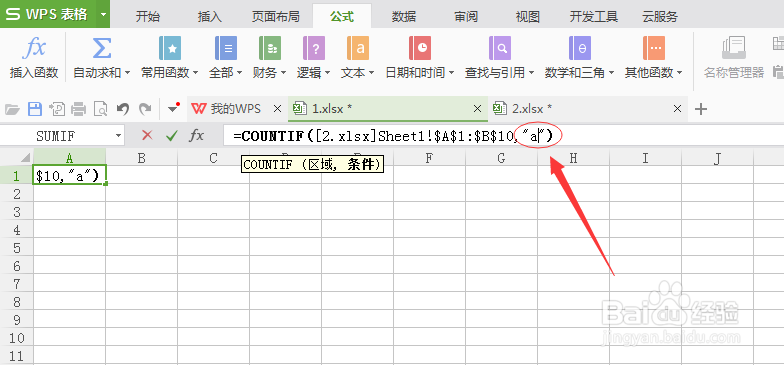784x365 pixels.
Task: Switch to the 云服务 ribbon tab
Action: click(x=660, y=16)
